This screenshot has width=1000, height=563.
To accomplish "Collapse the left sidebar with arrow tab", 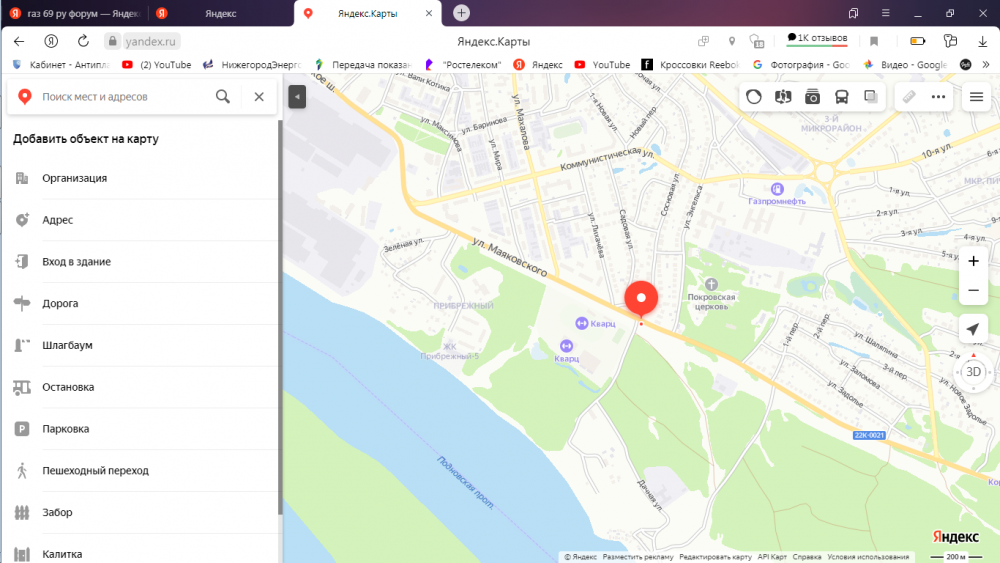I will click(296, 97).
